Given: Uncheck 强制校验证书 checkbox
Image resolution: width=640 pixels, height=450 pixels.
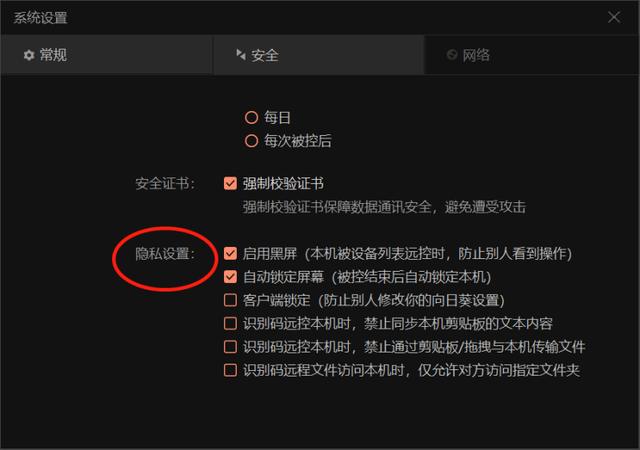Looking at the screenshot, I should pyautogui.click(x=230, y=183).
